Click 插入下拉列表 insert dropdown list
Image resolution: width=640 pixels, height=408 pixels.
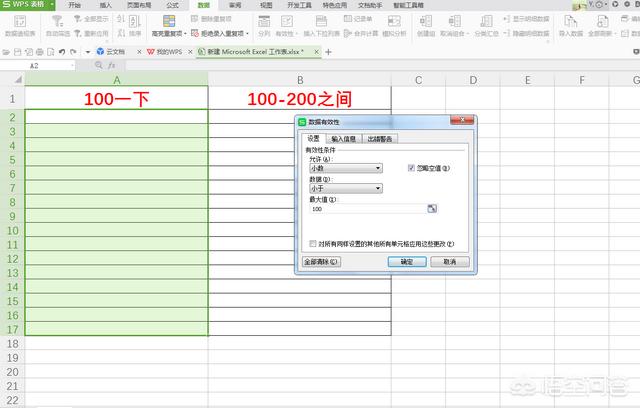pos(322,26)
